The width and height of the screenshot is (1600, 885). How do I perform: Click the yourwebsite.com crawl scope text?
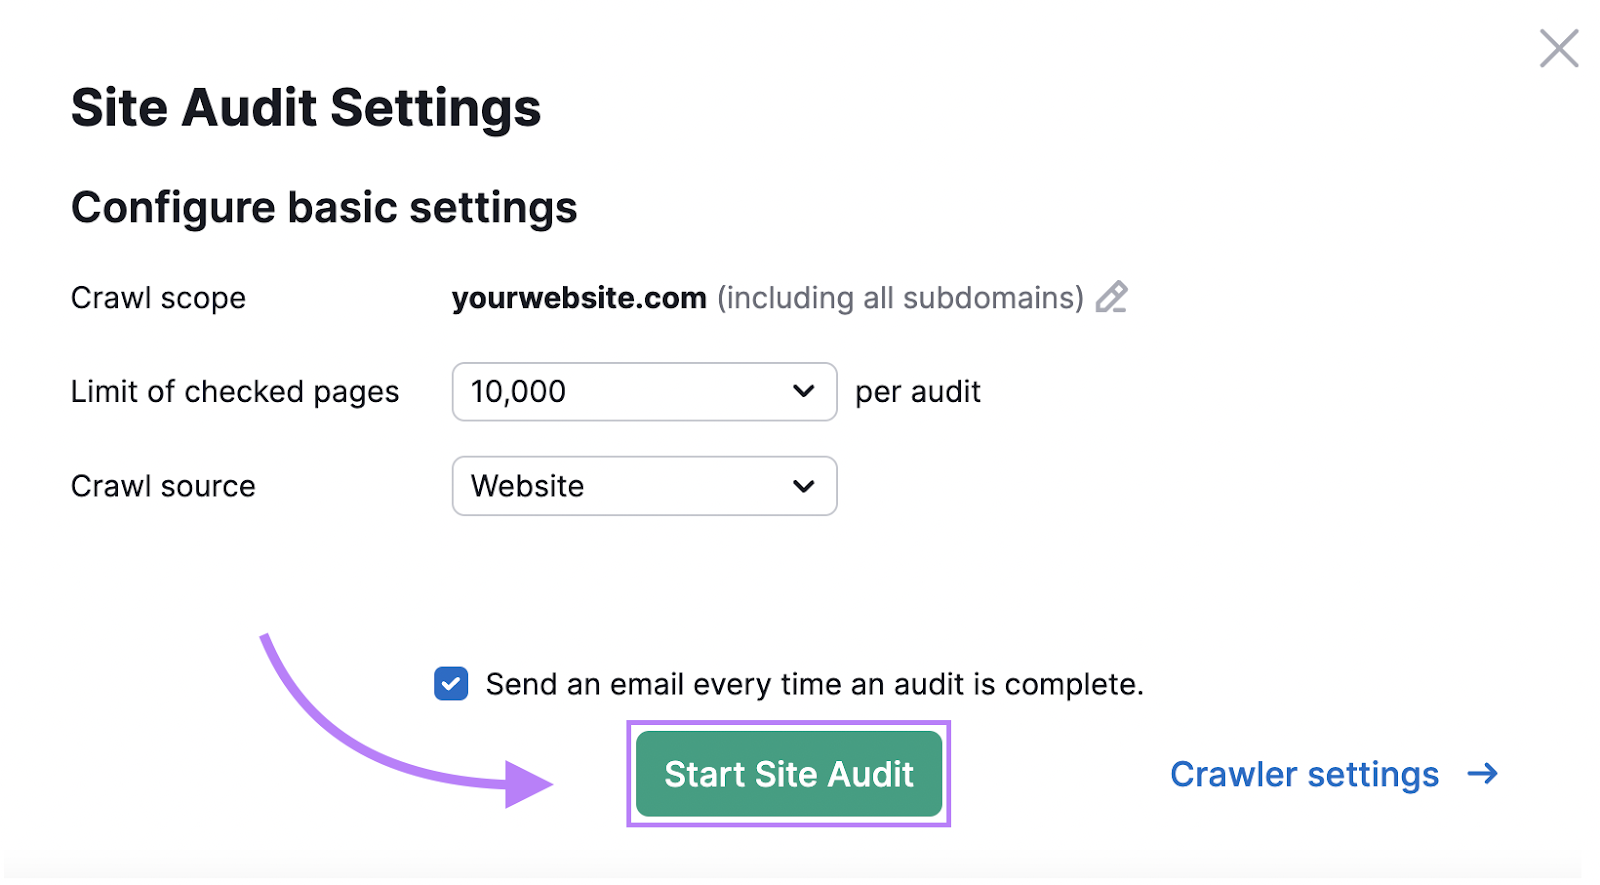click(x=579, y=297)
